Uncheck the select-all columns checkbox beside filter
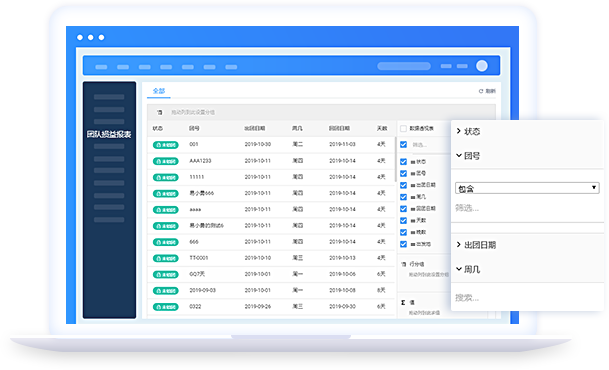The width and height of the screenshot is (609, 370). pos(404,144)
